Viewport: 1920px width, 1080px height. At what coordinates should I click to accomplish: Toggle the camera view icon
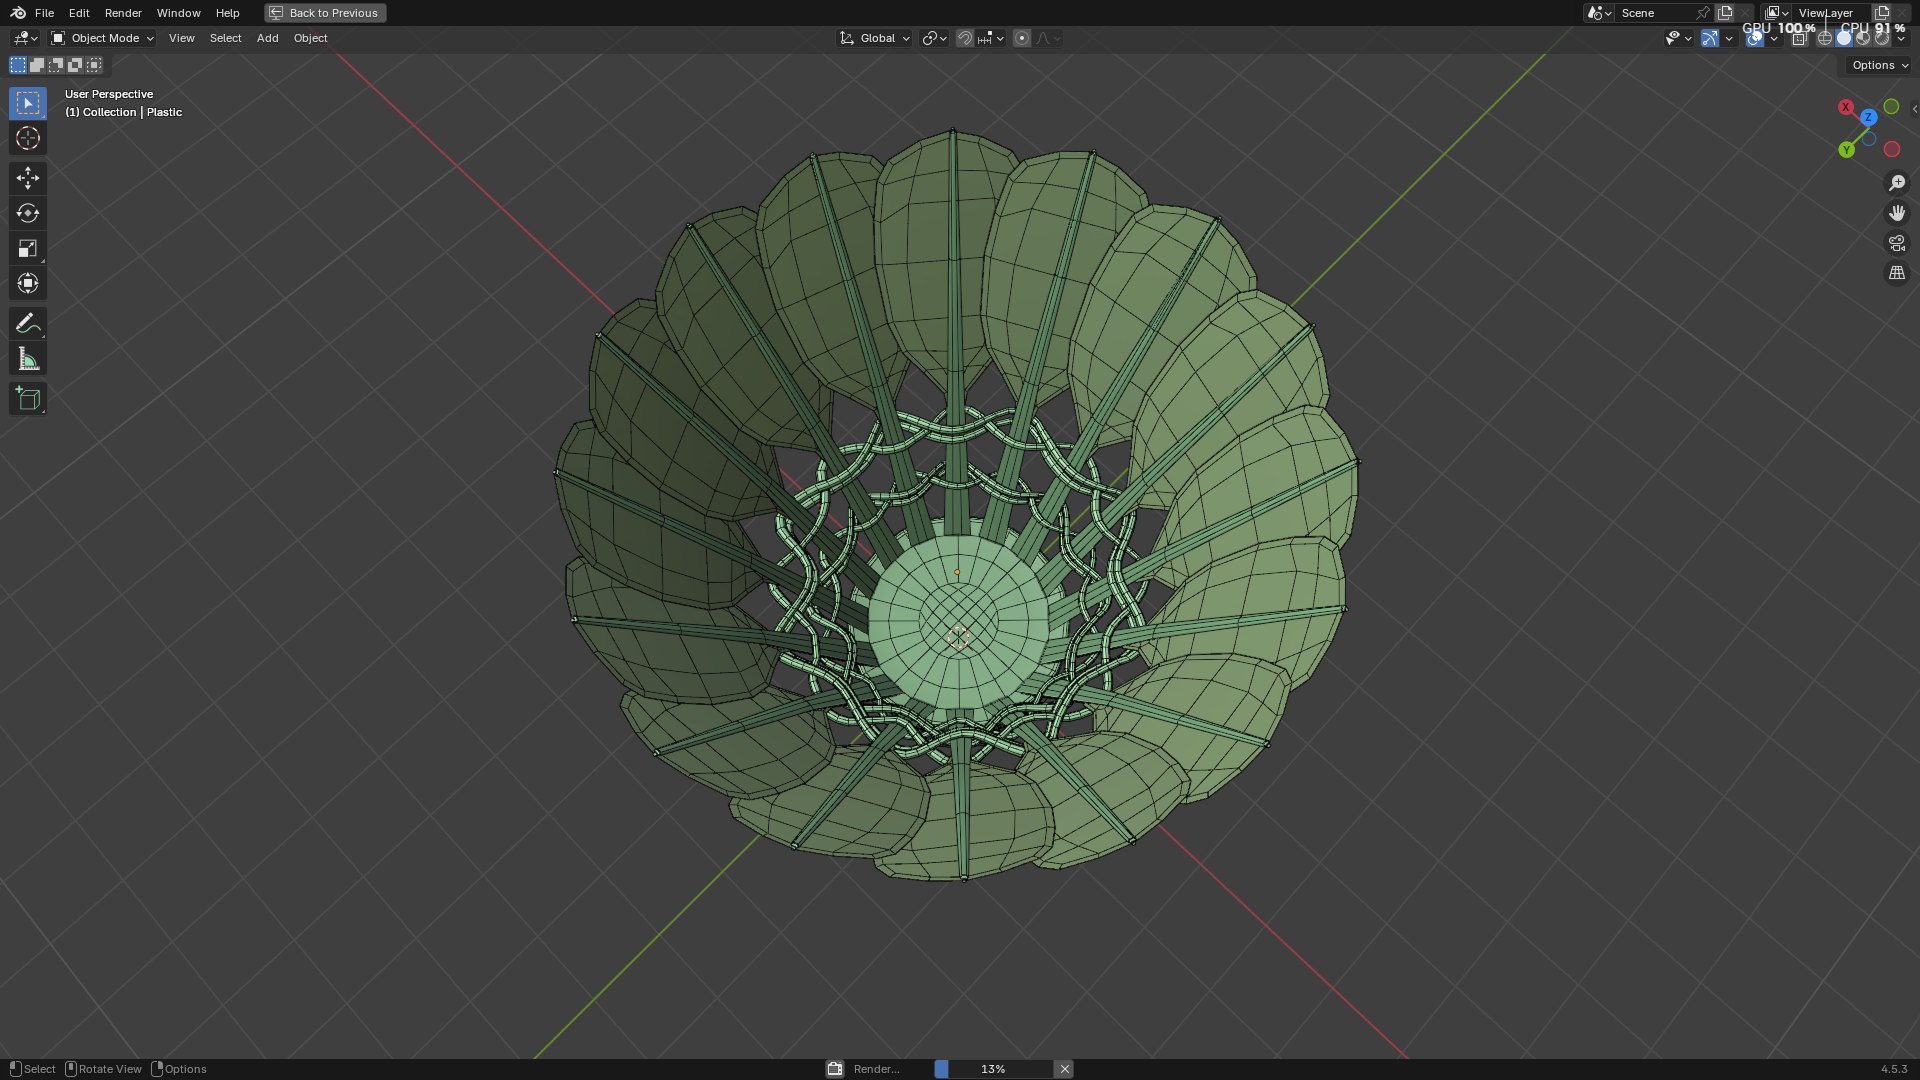click(1897, 243)
